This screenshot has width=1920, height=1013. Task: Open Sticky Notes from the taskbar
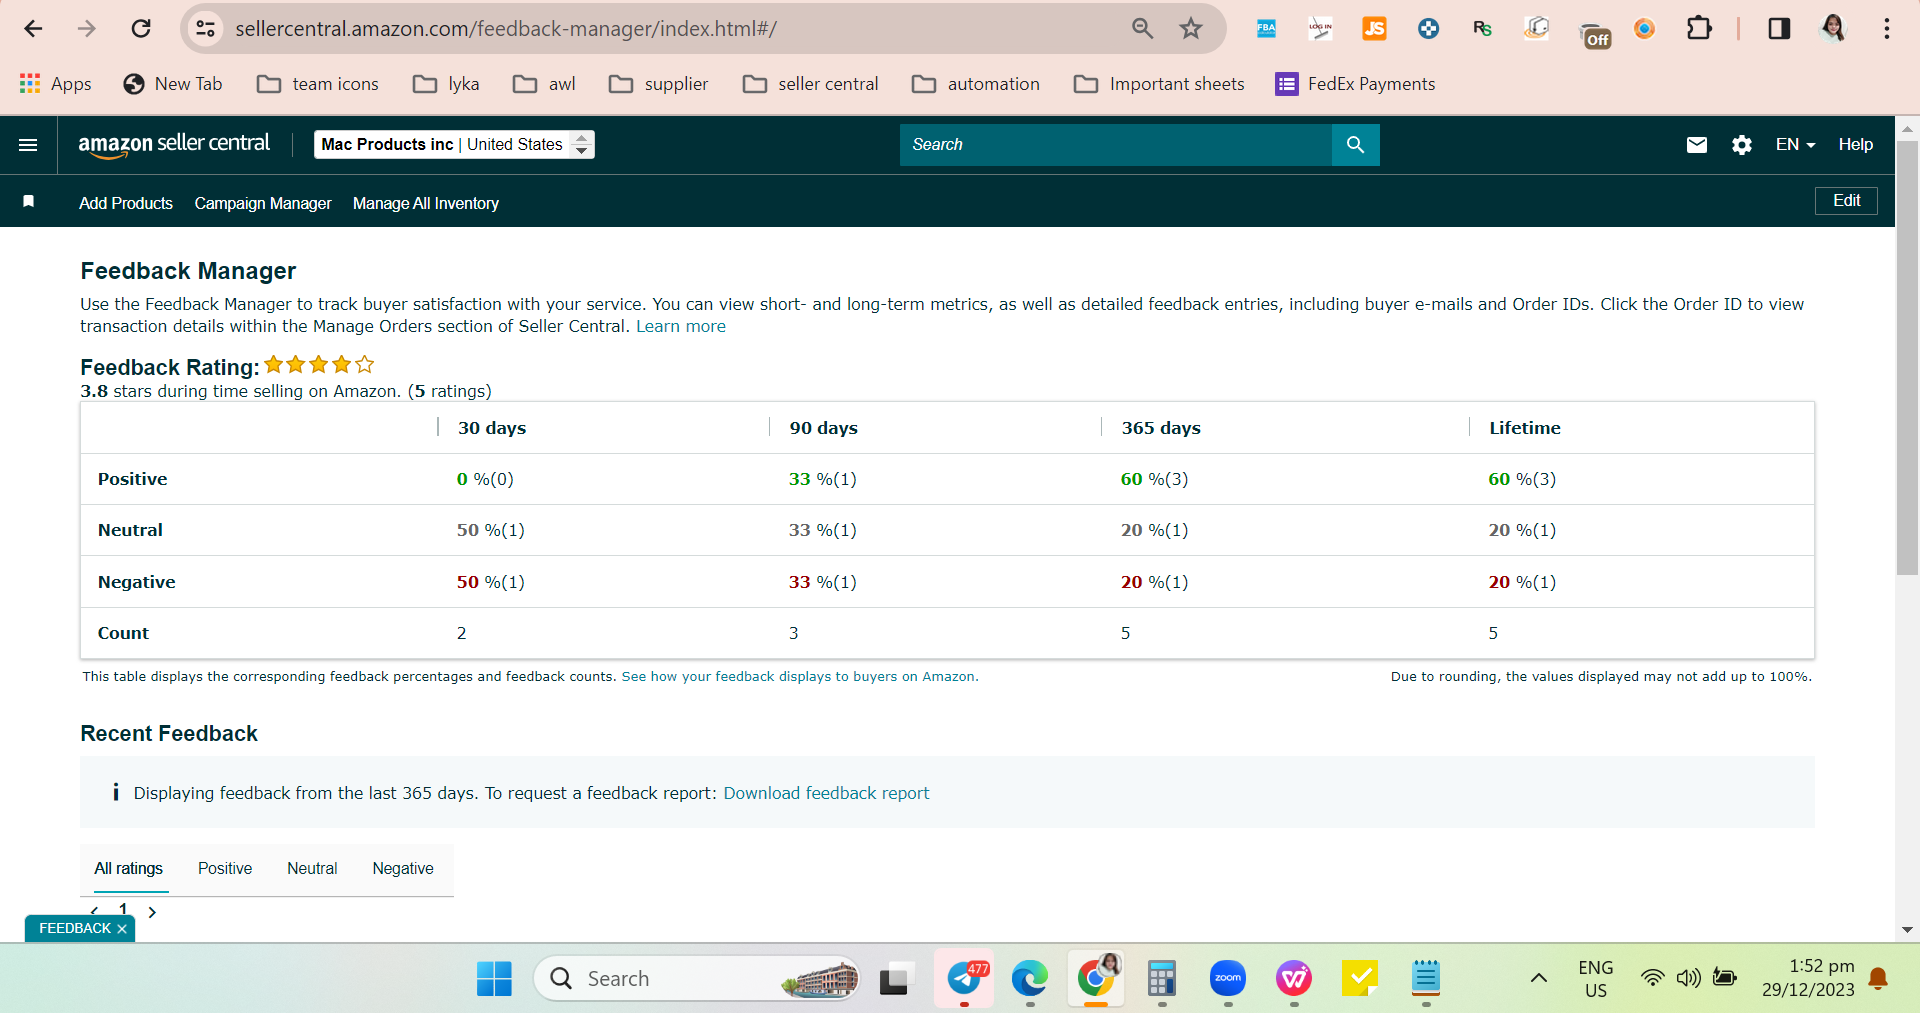(x=1360, y=979)
